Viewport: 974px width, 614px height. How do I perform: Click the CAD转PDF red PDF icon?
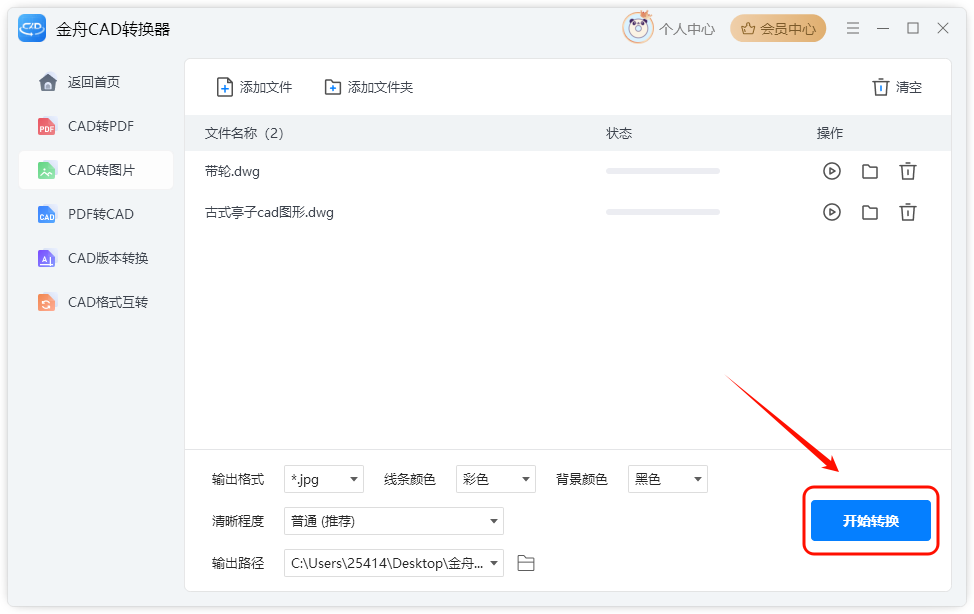[x=47, y=127]
